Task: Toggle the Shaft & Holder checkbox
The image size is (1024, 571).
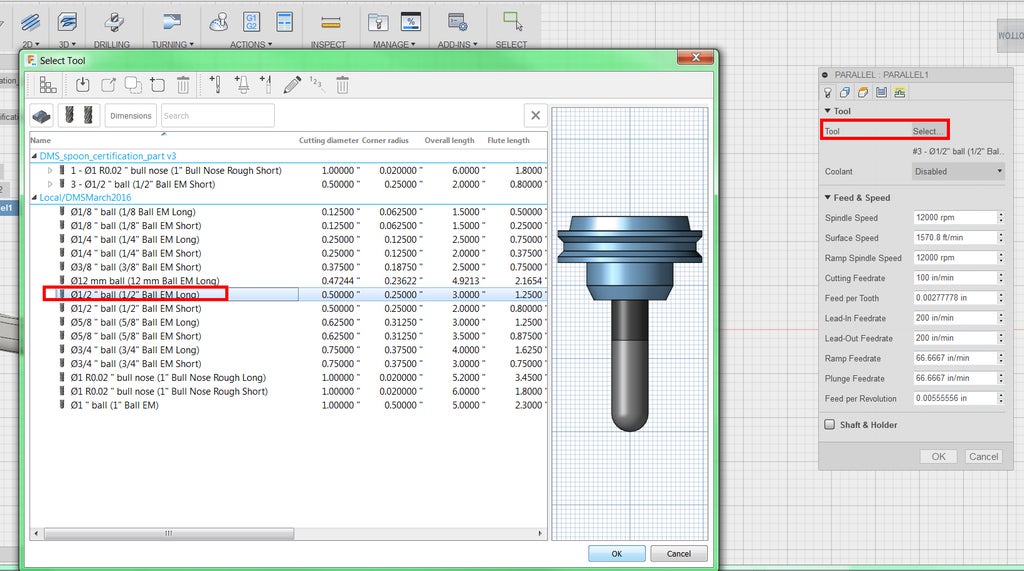Action: tap(829, 424)
